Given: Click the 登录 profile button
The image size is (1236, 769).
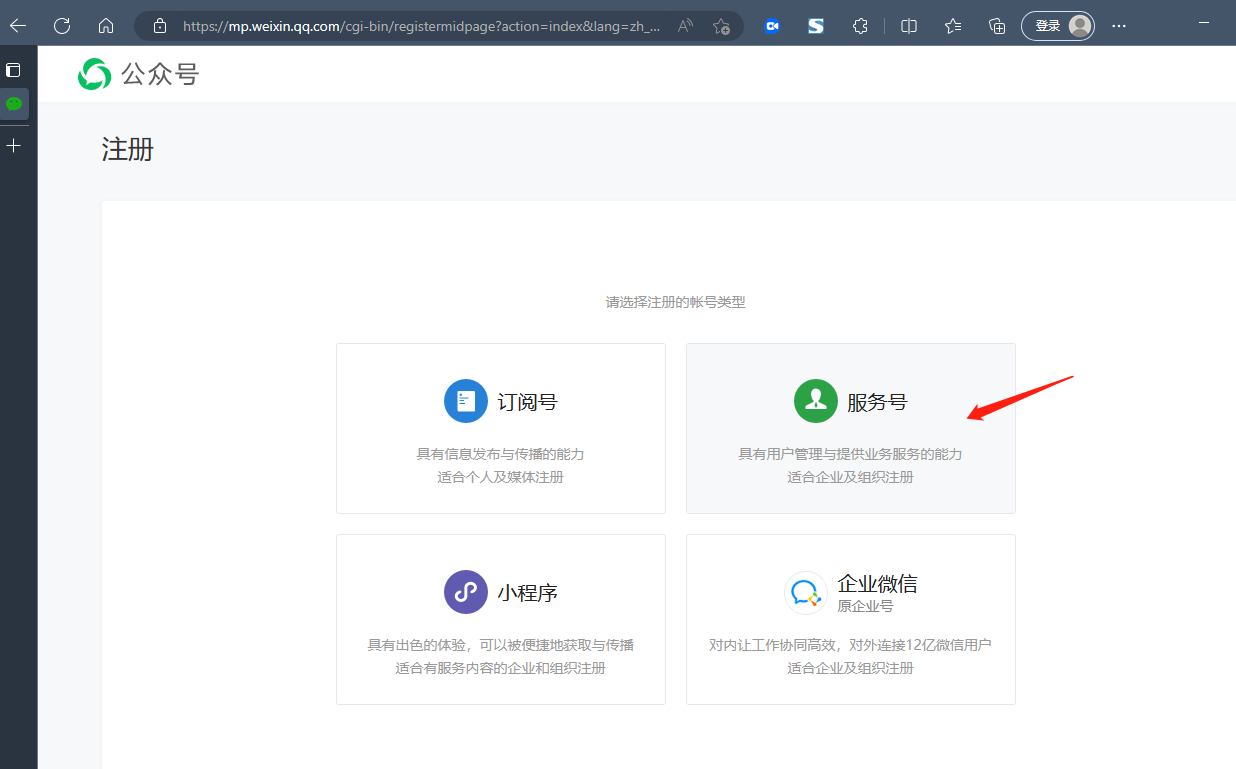Looking at the screenshot, I should coord(1058,26).
